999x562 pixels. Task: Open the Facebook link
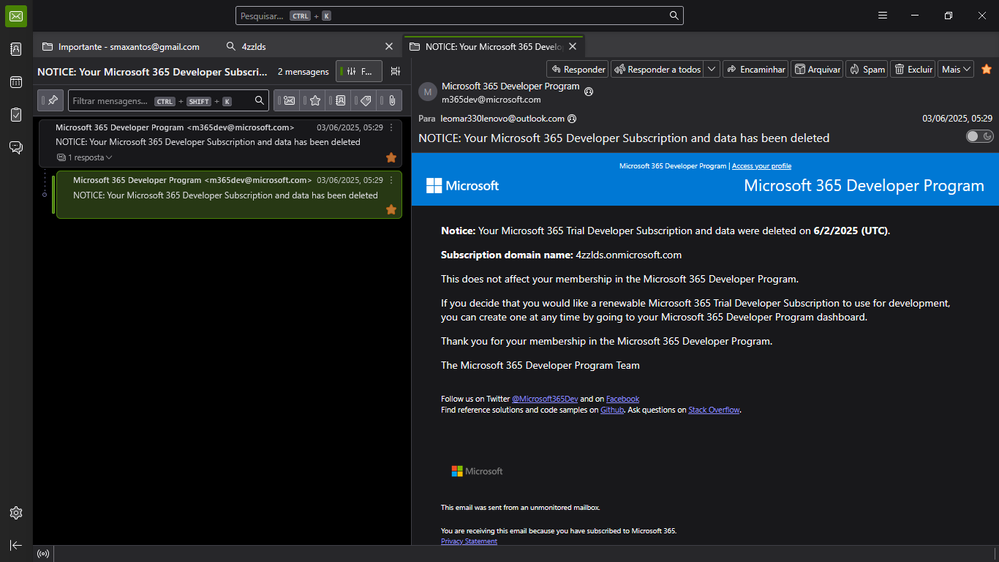[622, 399]
